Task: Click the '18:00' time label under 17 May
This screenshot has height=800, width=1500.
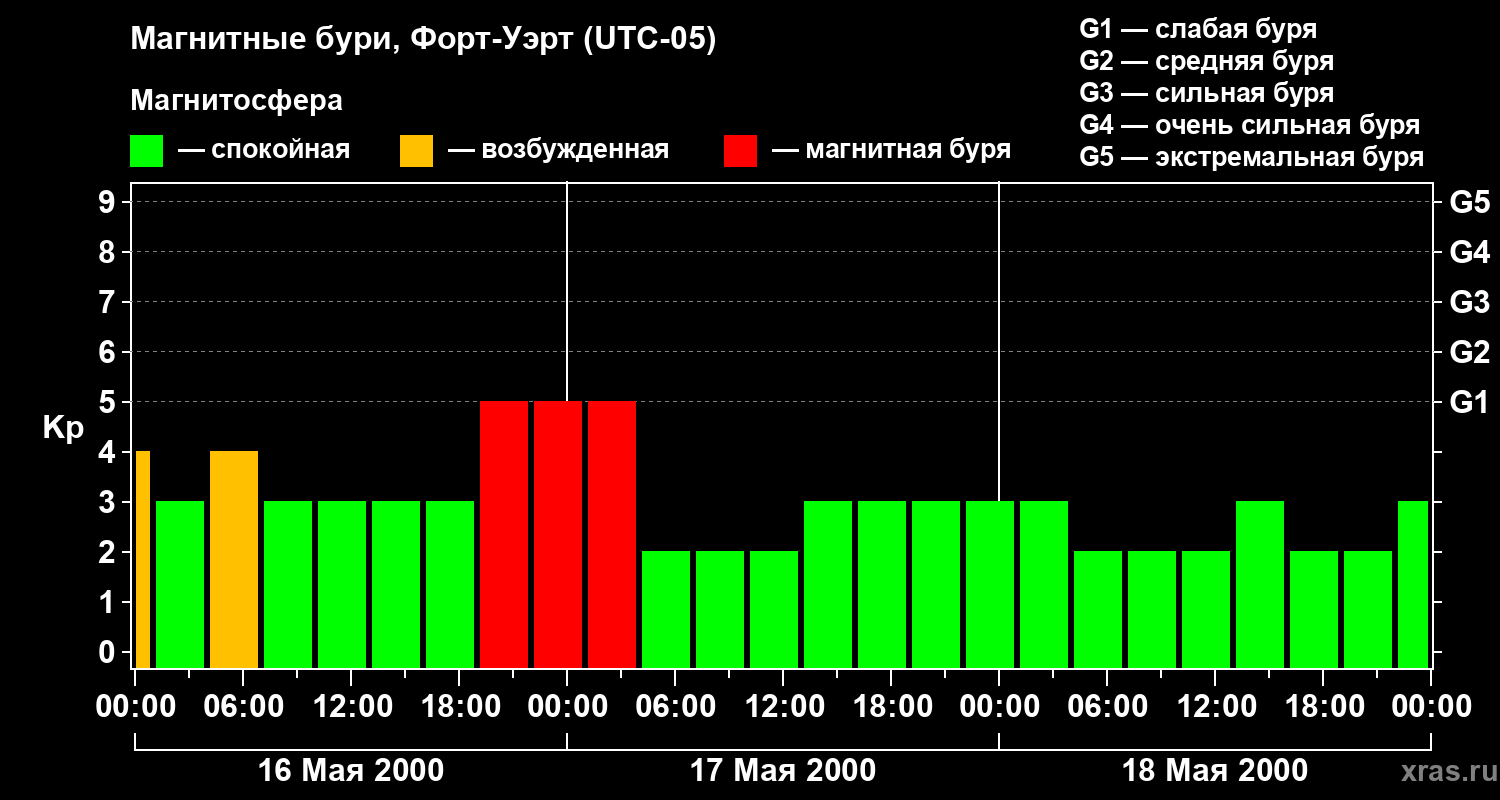Action: pos(891,706)
